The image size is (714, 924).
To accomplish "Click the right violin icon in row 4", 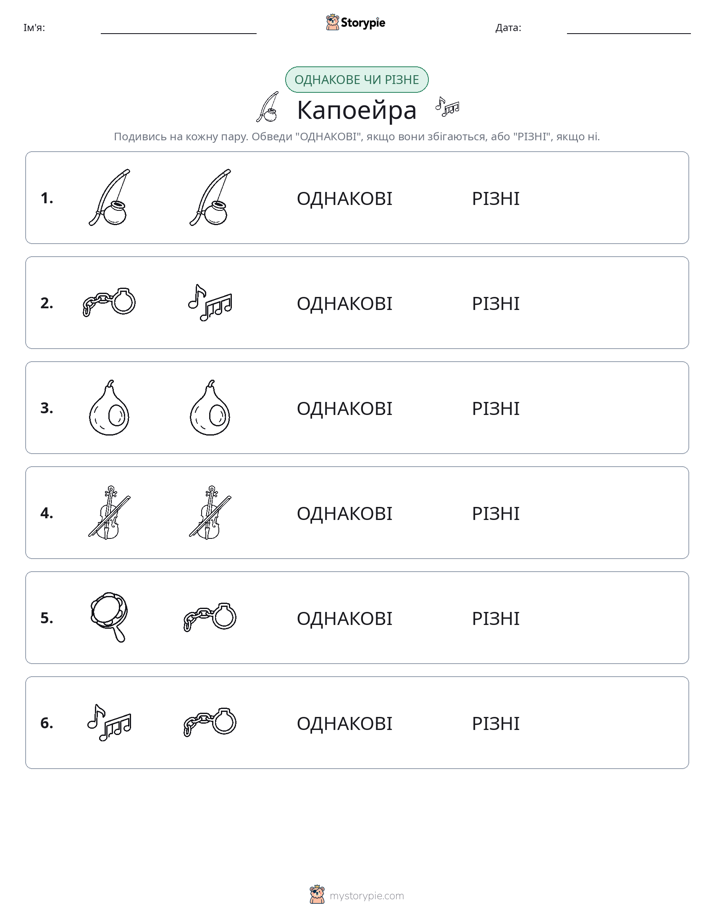I will coord(210,513).
